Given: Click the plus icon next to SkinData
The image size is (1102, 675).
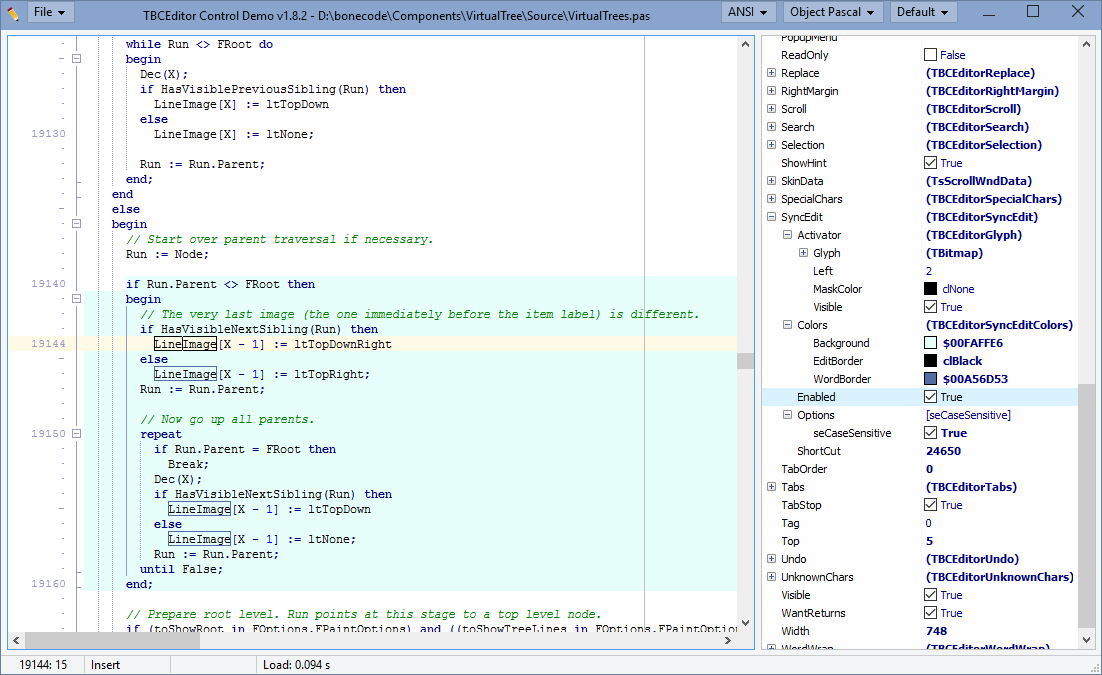Looking at the screenshot, I should pos(771,181).
